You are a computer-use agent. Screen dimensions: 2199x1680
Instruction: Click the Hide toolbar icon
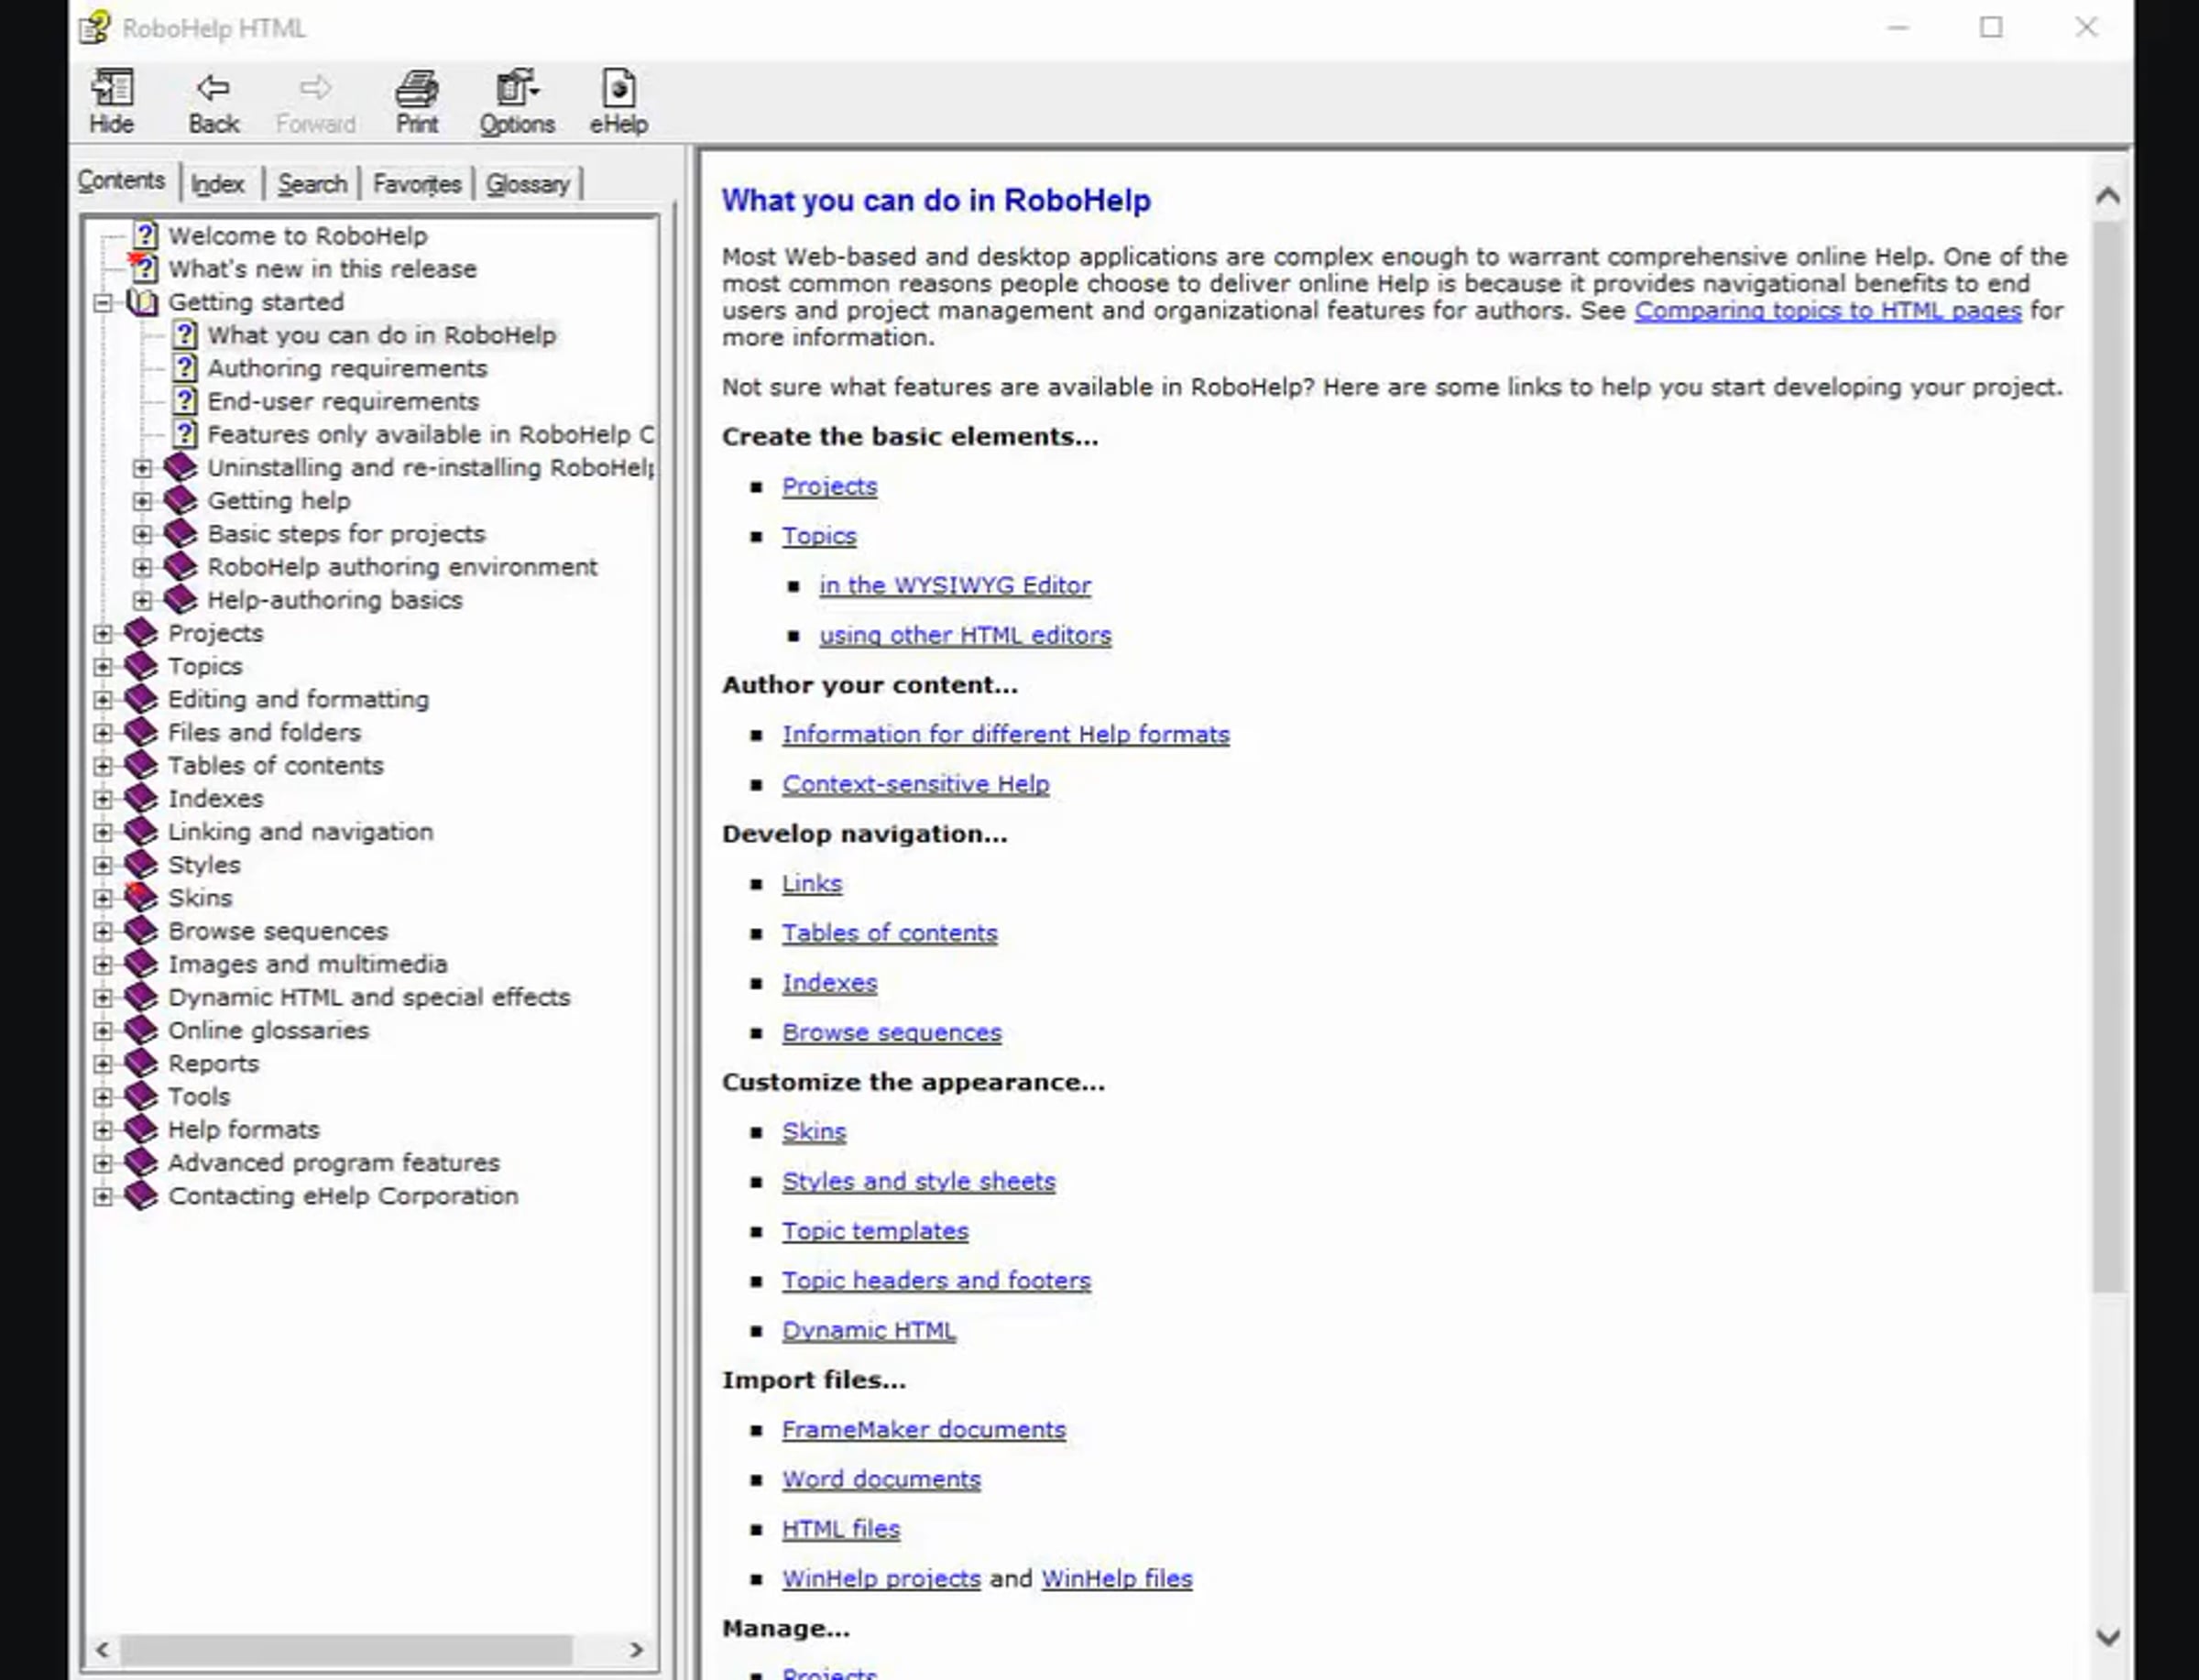[x=111, y=90]
